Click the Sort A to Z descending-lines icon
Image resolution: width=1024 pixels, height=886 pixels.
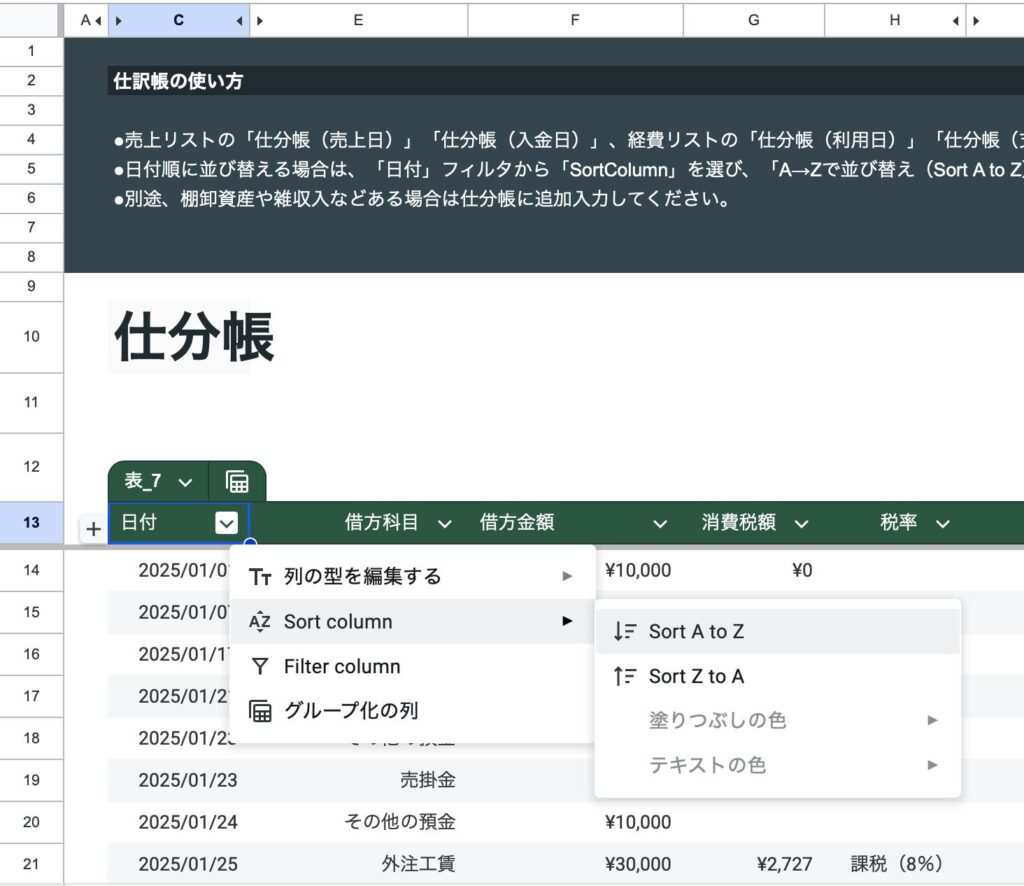(x=624, y=631)
